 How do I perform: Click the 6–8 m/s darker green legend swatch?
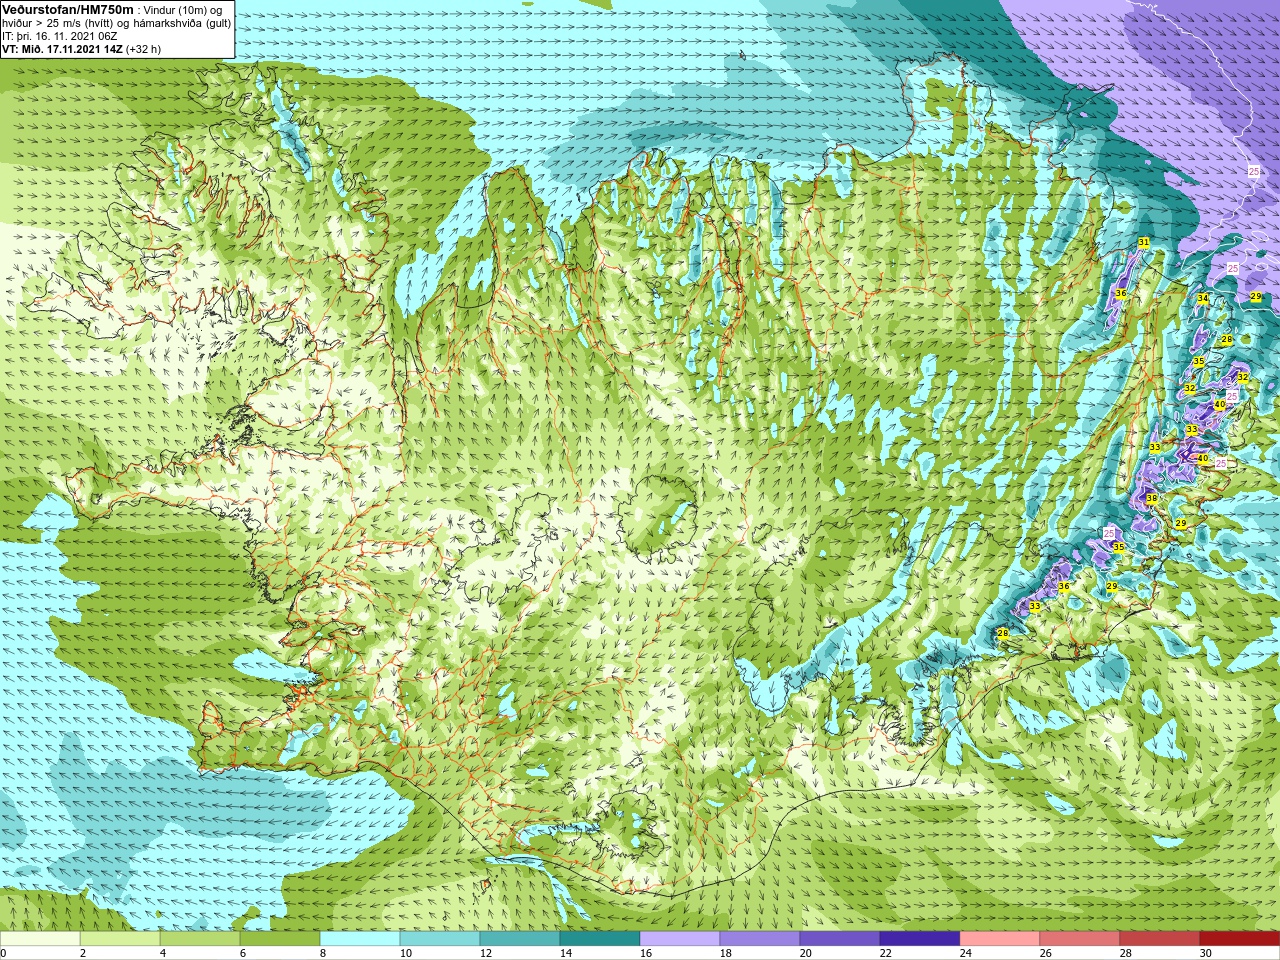click(x=280, y=938)
